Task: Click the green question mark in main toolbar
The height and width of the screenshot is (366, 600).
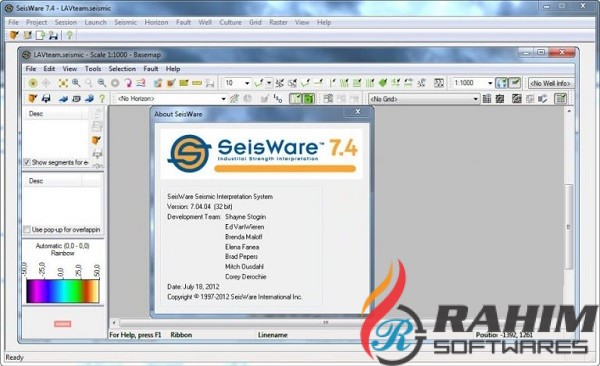Action: point(69,36)
